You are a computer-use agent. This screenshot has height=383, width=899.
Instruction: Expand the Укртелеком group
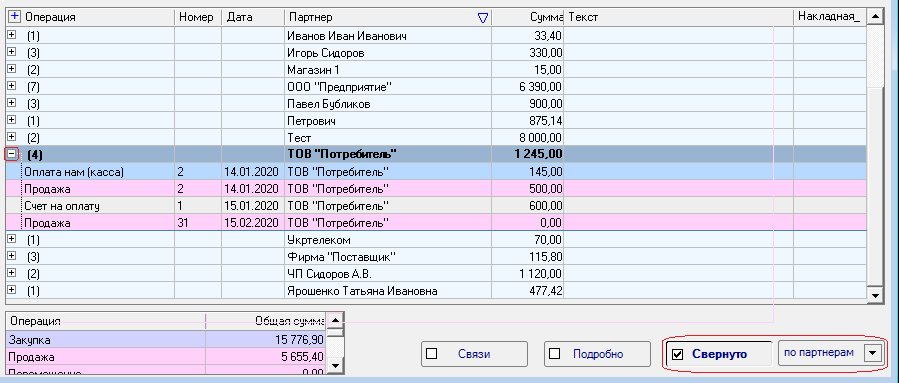click(x=11, y=240)
